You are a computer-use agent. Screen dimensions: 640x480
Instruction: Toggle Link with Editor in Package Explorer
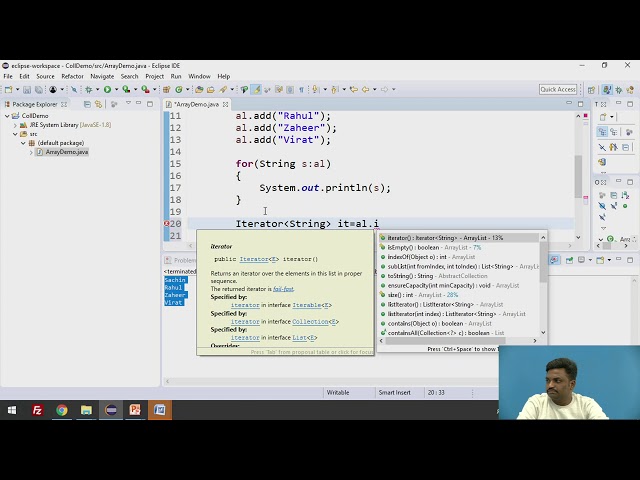click(x=98, y=104)
